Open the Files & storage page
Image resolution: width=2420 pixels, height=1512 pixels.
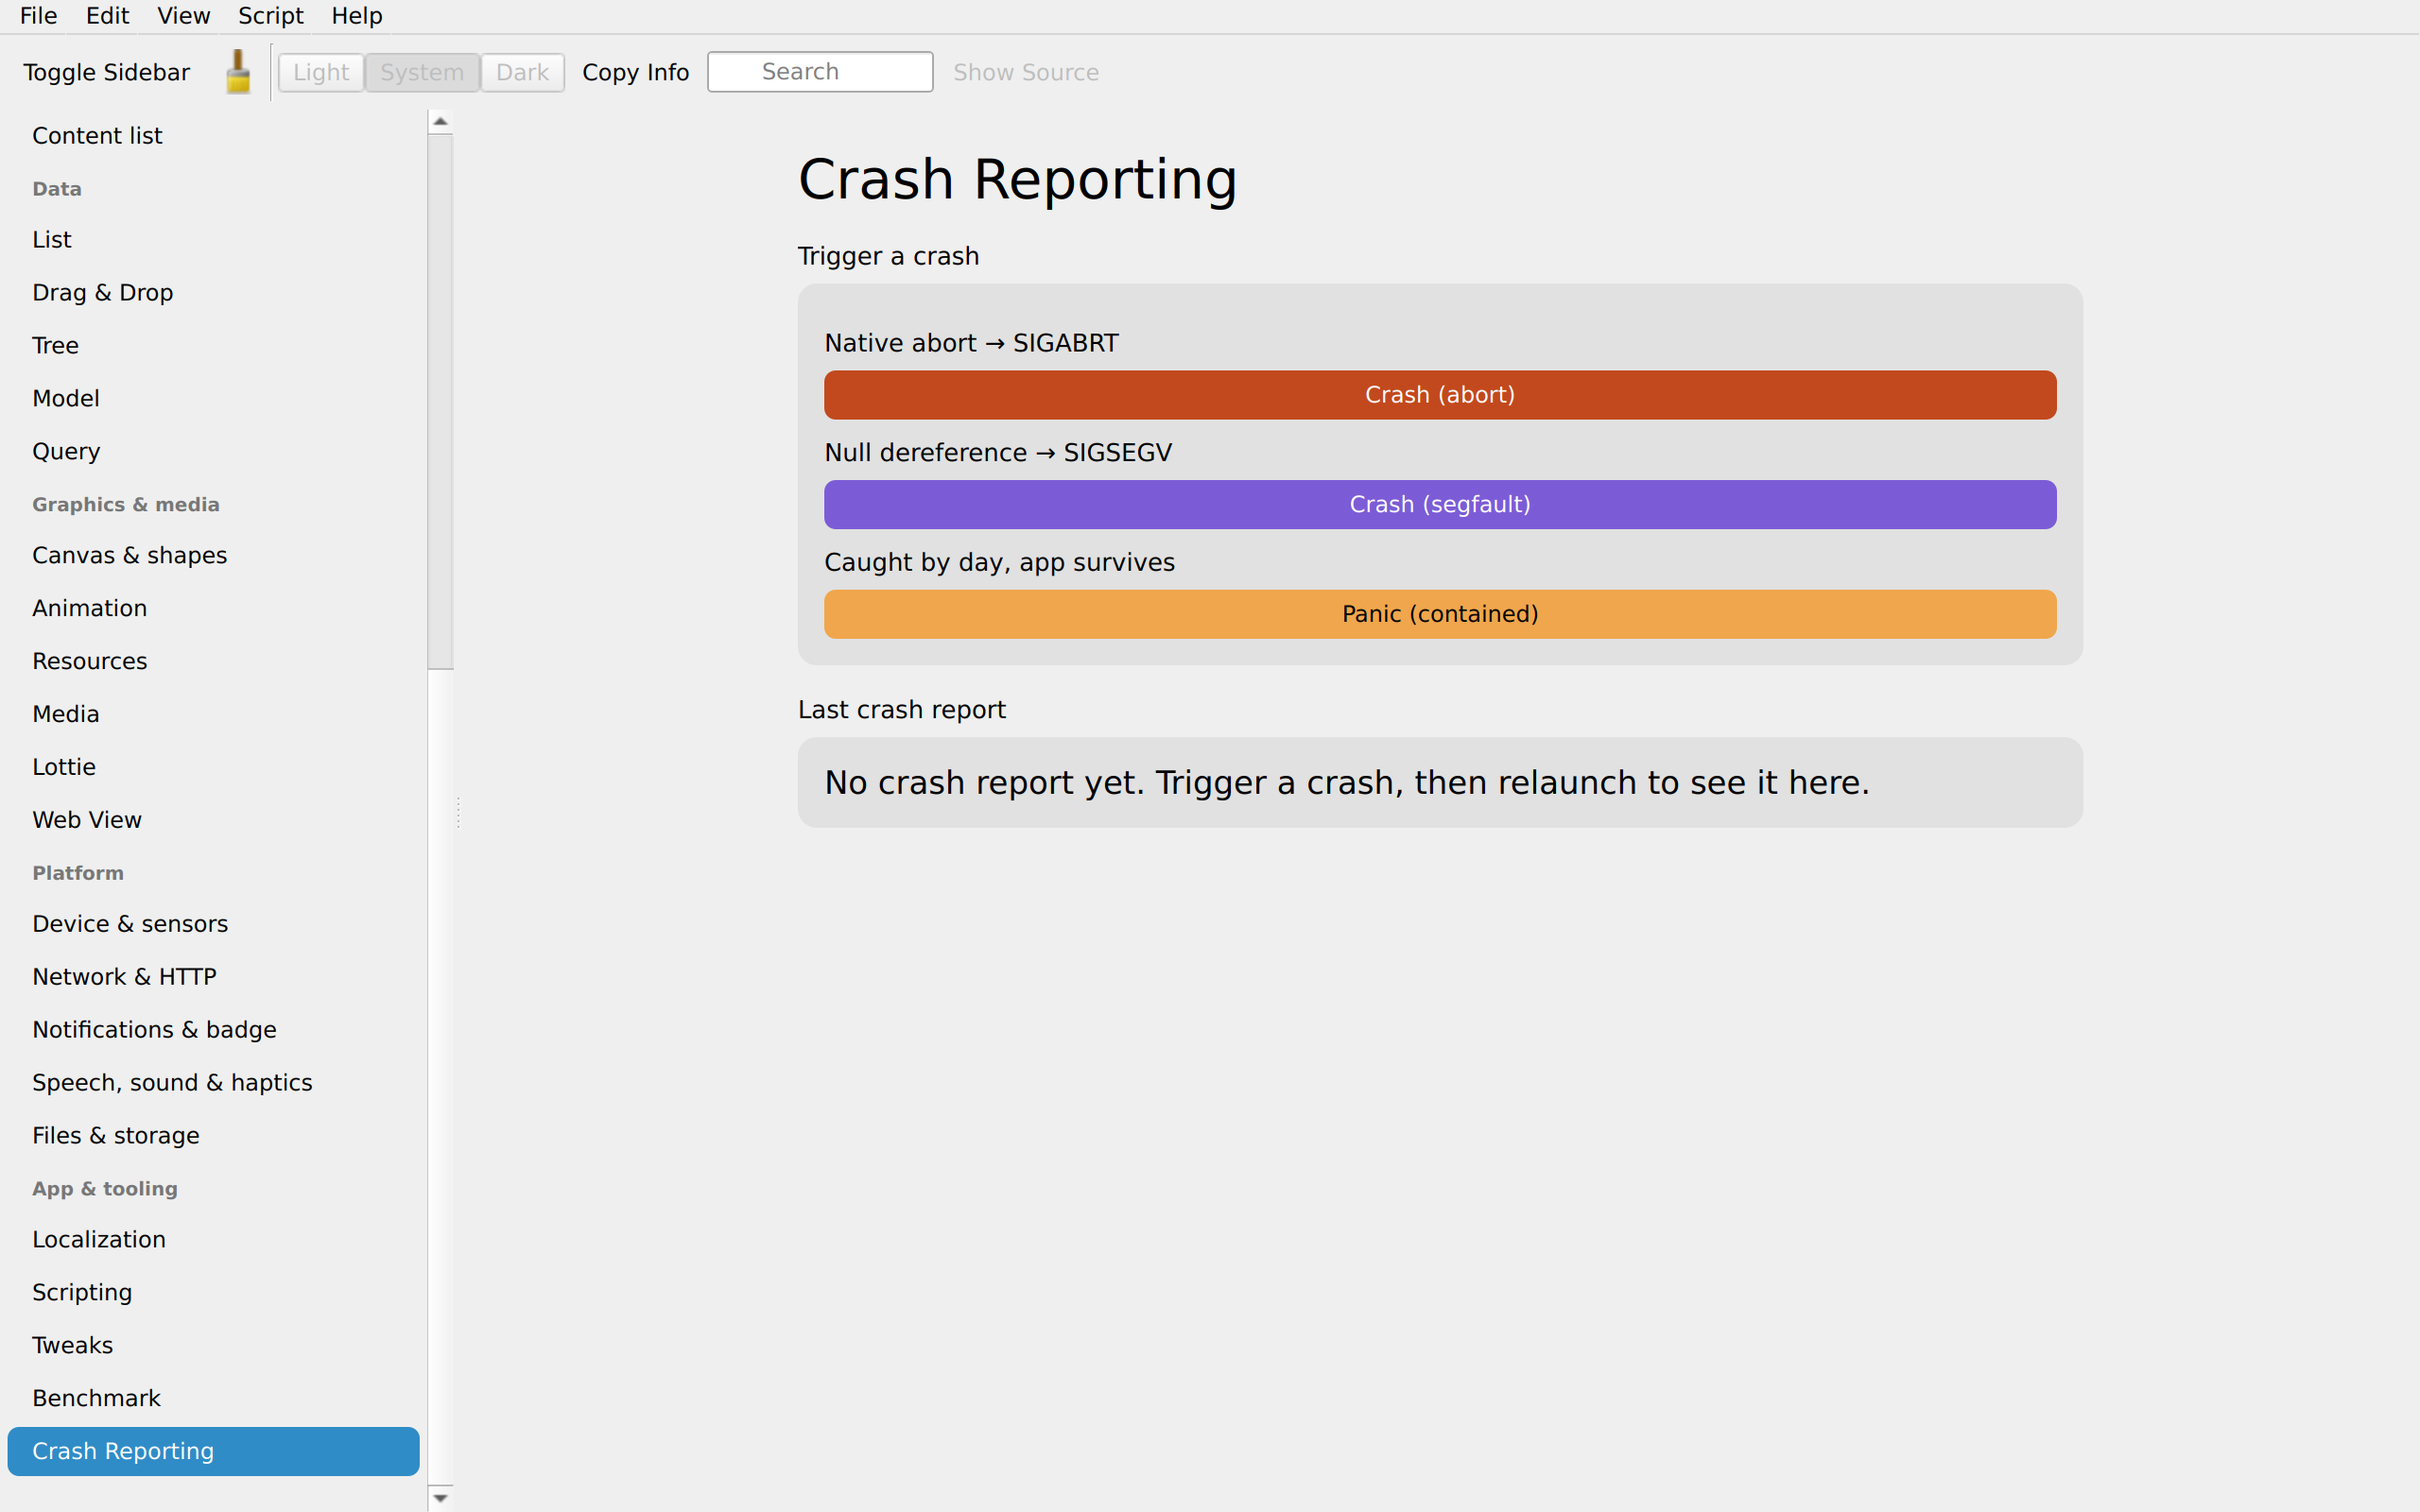[x=213, y=1136]
